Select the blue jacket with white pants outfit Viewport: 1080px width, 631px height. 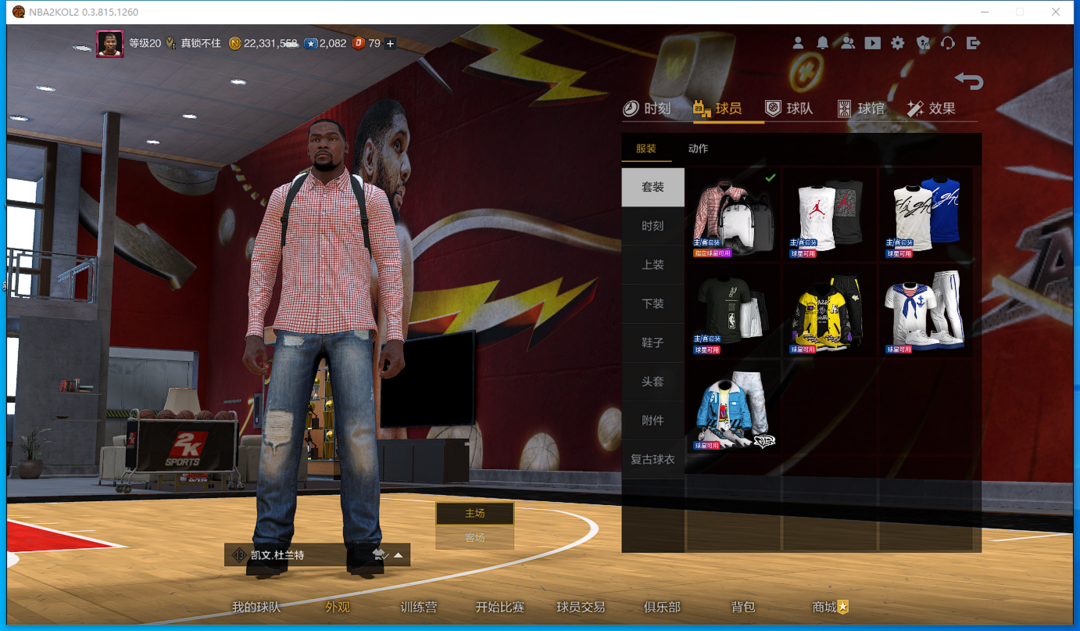click(x=735, y=408)
